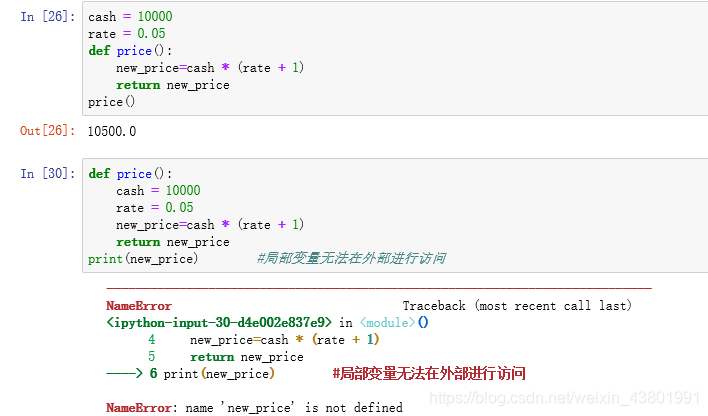Click the line 'rate = 0.05' in cell 26

pyautogui.click(x=126, y=34)
